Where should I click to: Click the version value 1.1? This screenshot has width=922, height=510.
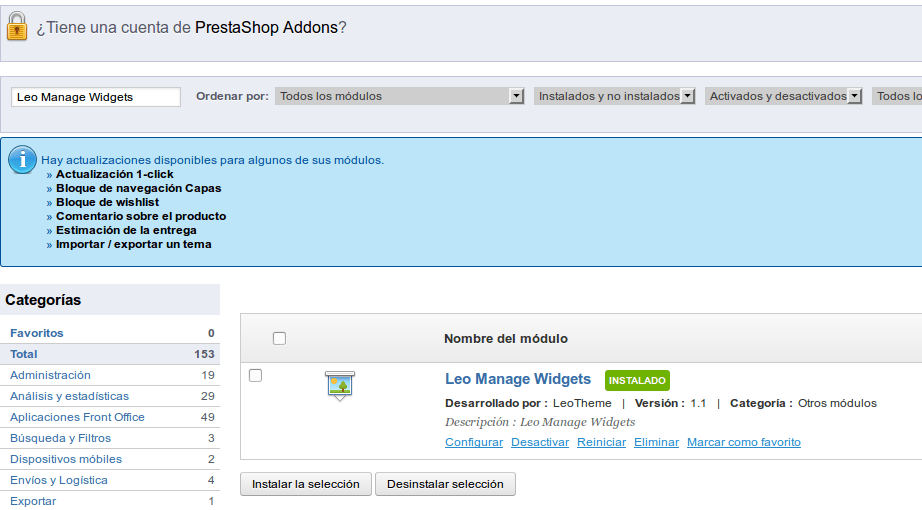coord(698,404)
